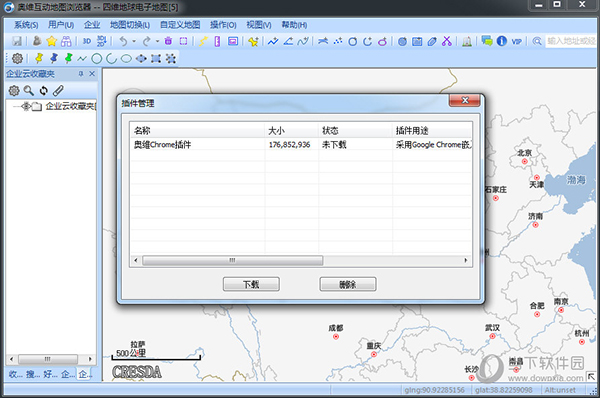Click the scatter points icon
600x398 pixels.
coord(338,41)
